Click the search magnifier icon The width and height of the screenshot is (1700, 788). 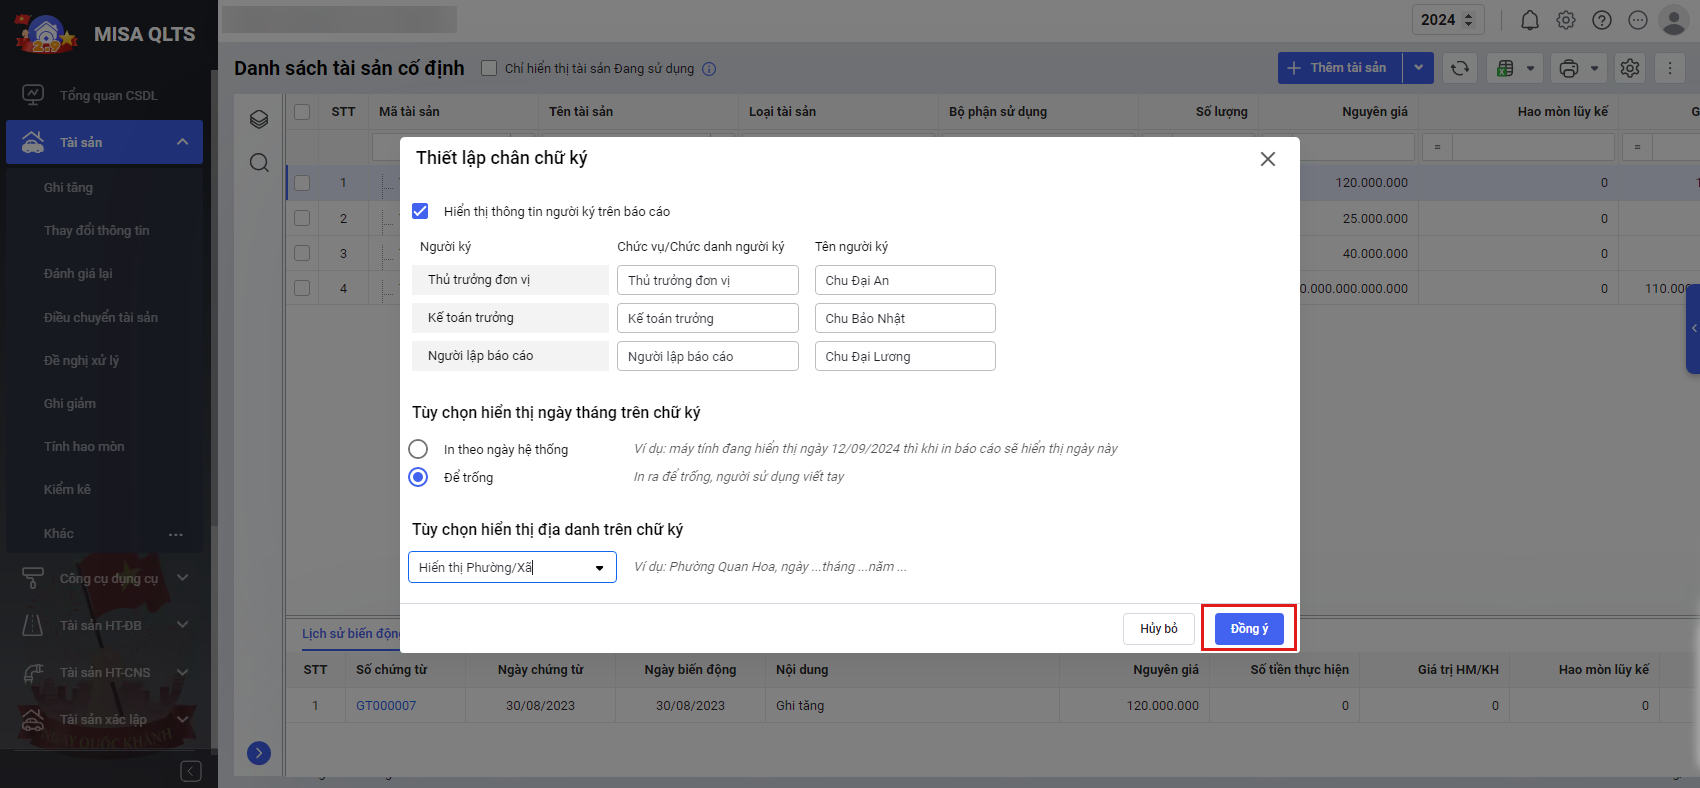tap(259, 163)
